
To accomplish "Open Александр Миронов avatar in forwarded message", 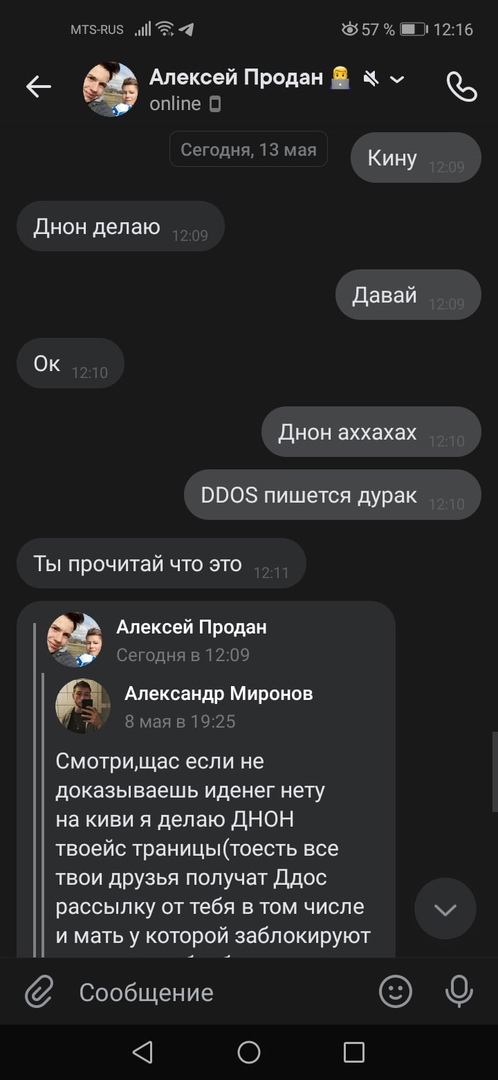I will 83,706.
